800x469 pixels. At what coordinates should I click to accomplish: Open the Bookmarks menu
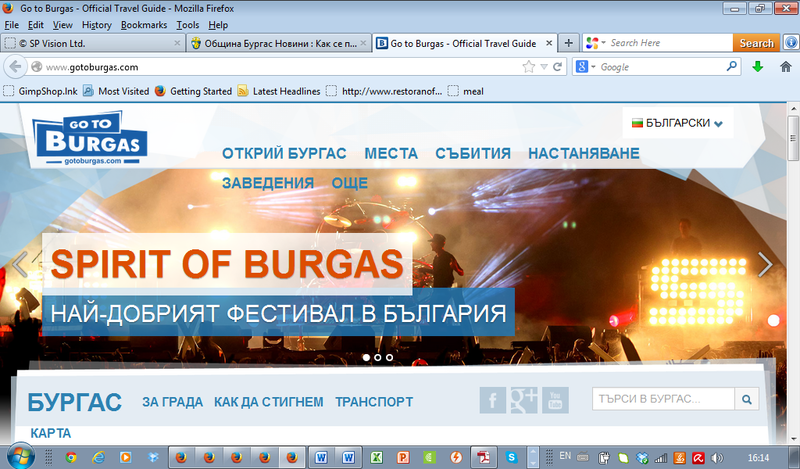pos(144,25)
